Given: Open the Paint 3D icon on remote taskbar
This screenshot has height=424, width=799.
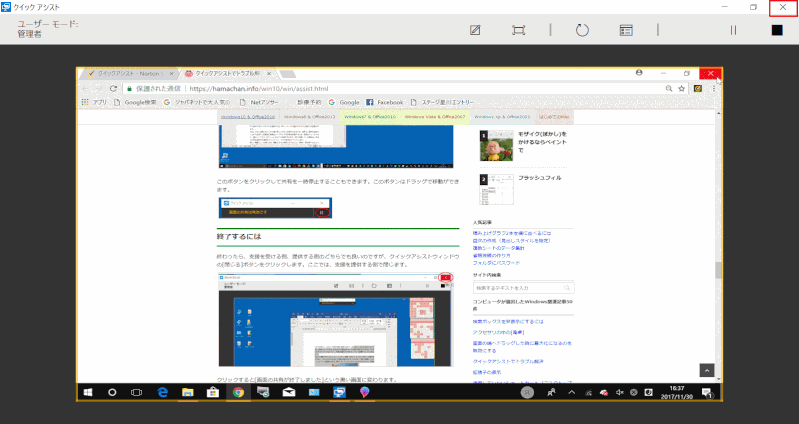Looking at the screenshot, I should point(364,392).
